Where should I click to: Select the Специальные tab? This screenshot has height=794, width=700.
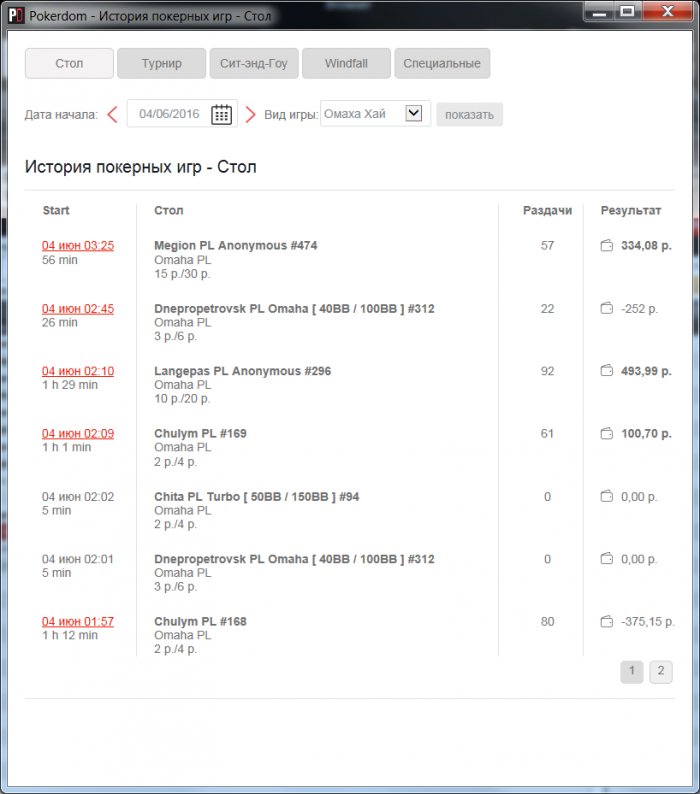[x=442, y=63]
